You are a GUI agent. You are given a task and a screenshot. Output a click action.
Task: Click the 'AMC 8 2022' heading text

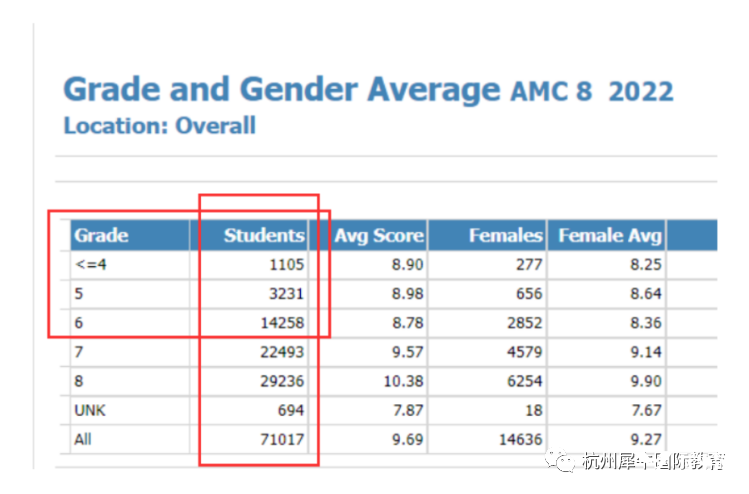point(592,92)
